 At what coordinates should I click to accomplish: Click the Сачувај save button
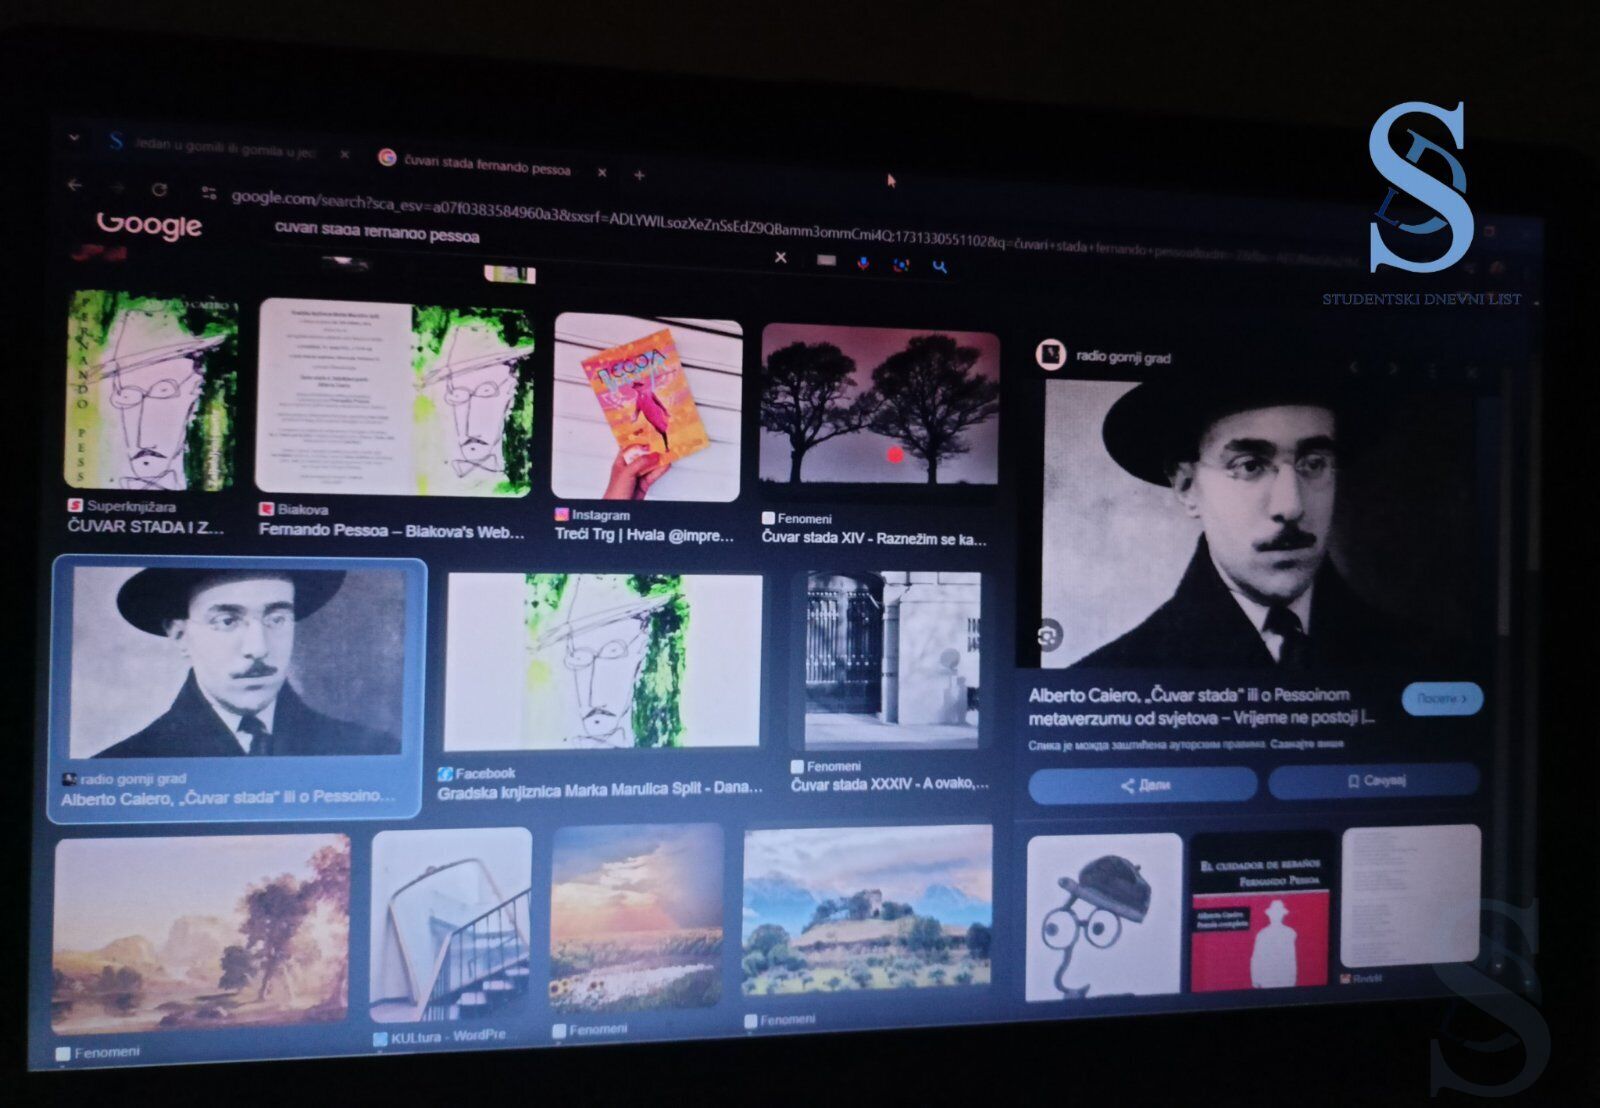pos(1373,780)
